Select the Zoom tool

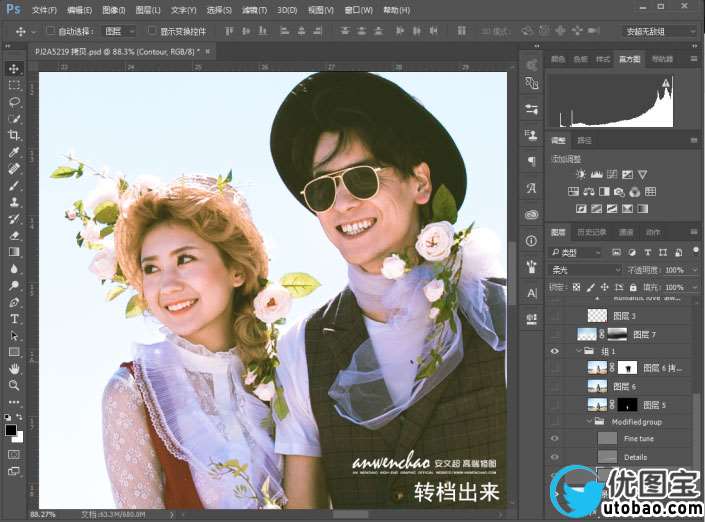pyautogui.click(x=14, y=385)
